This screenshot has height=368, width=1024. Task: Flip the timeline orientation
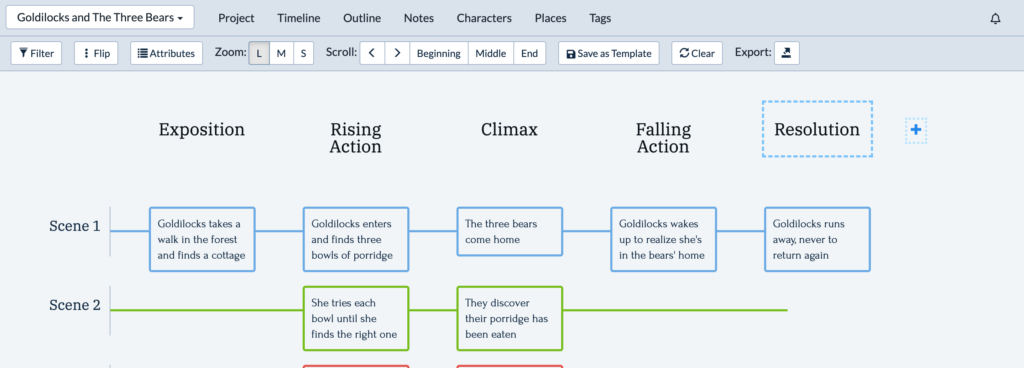pos(96,54)
